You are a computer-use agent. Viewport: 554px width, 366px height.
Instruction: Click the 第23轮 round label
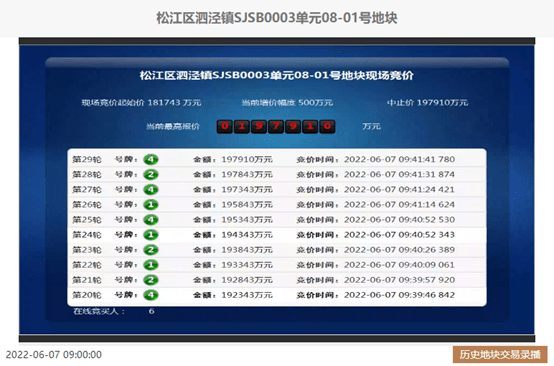pos(87,250)
